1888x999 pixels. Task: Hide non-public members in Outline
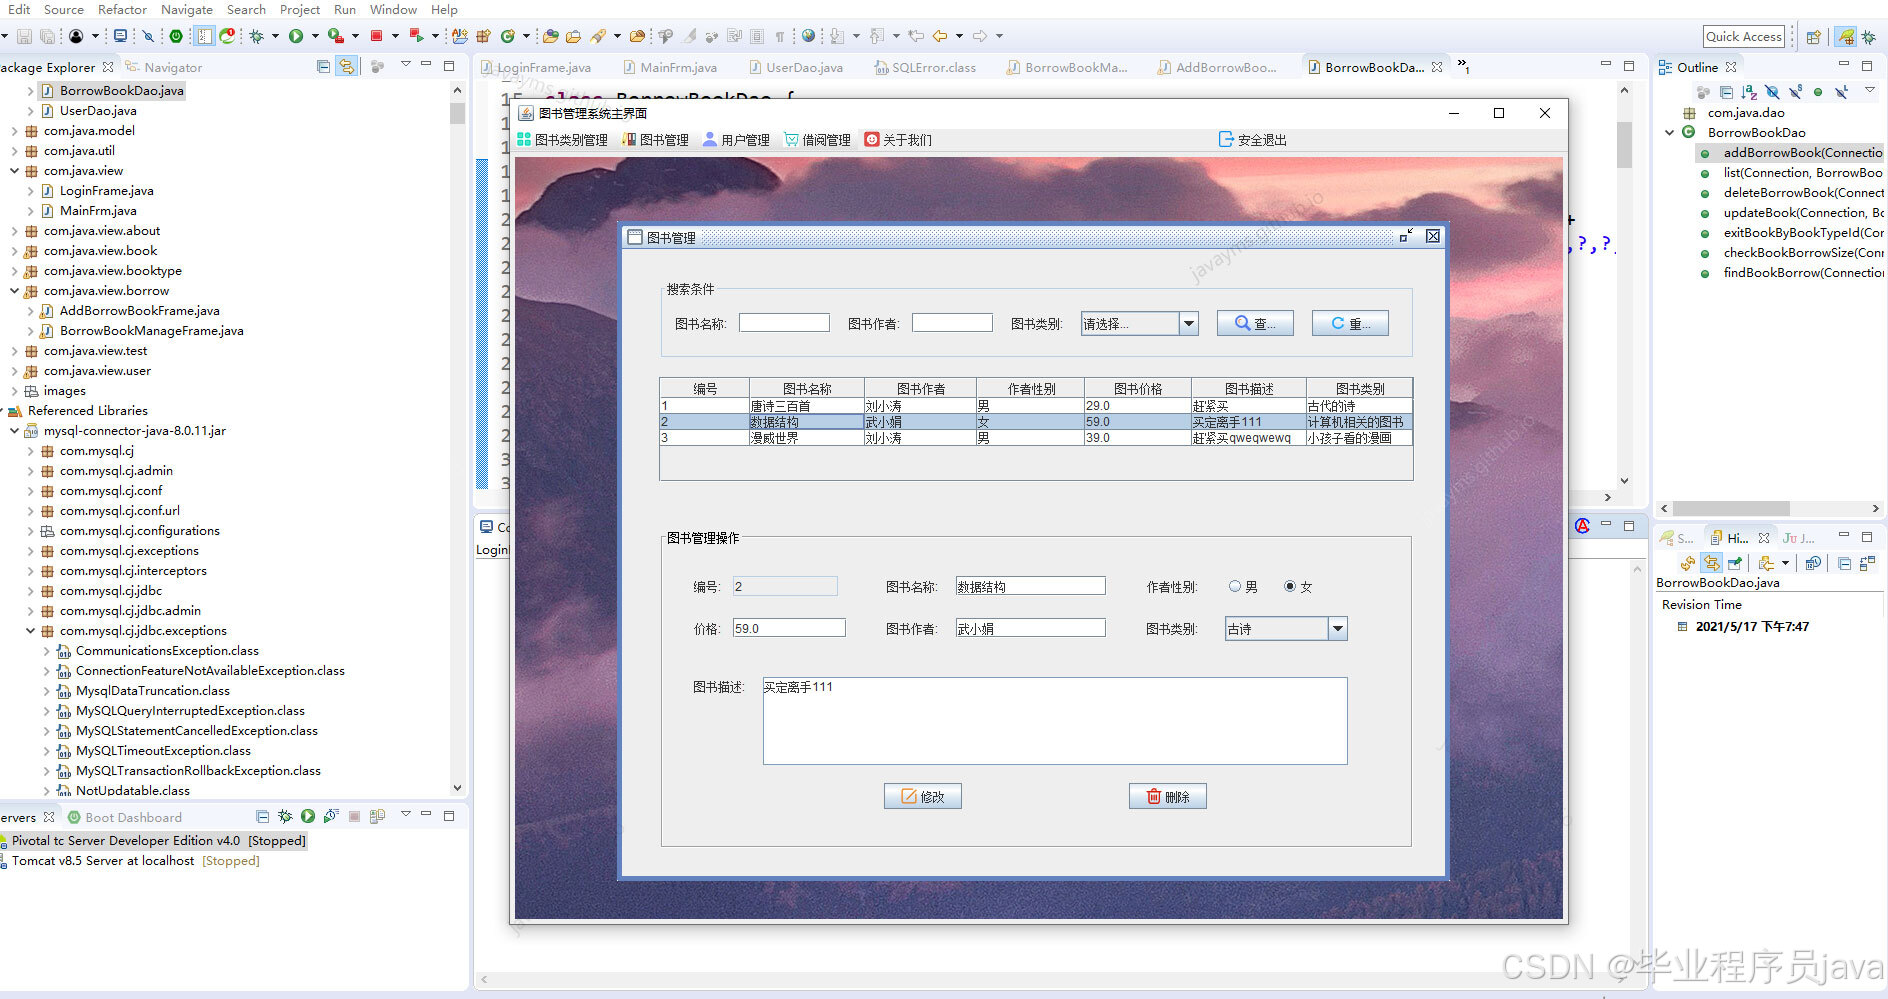1817,92
